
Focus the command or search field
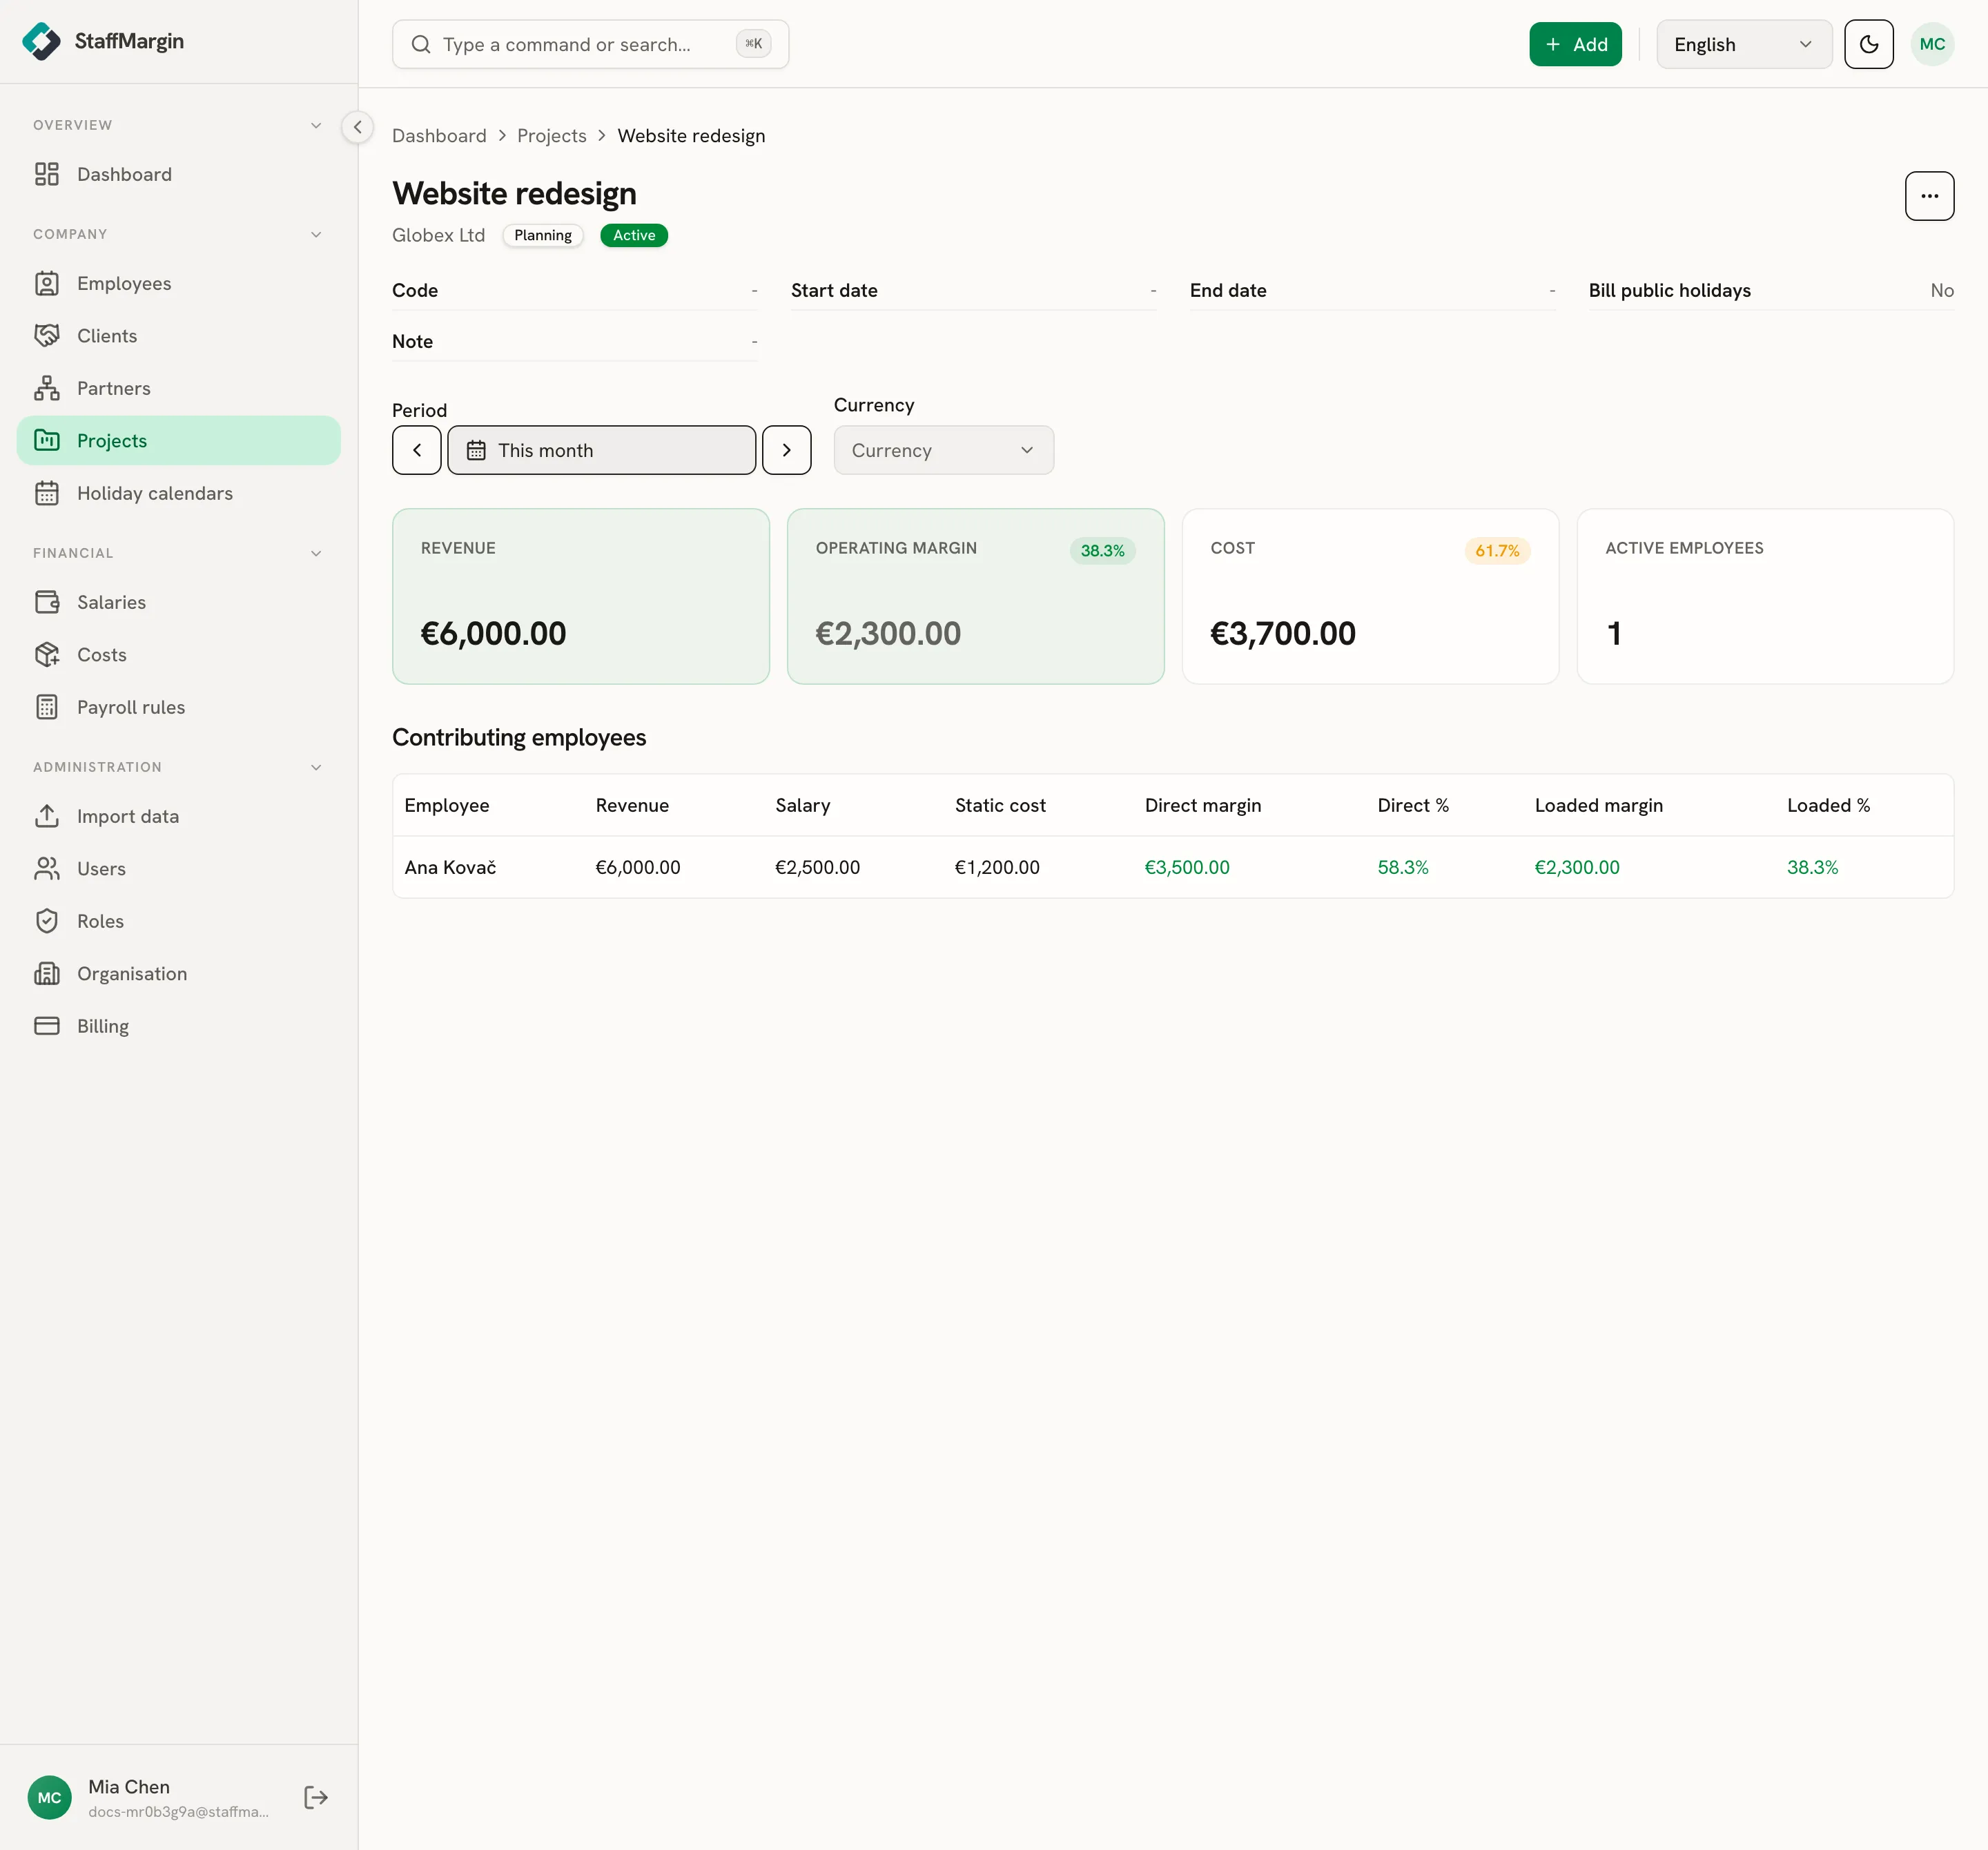coord(590,44)
